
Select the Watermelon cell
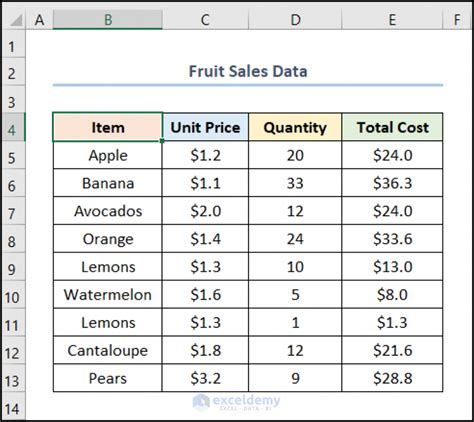(108, 295)
